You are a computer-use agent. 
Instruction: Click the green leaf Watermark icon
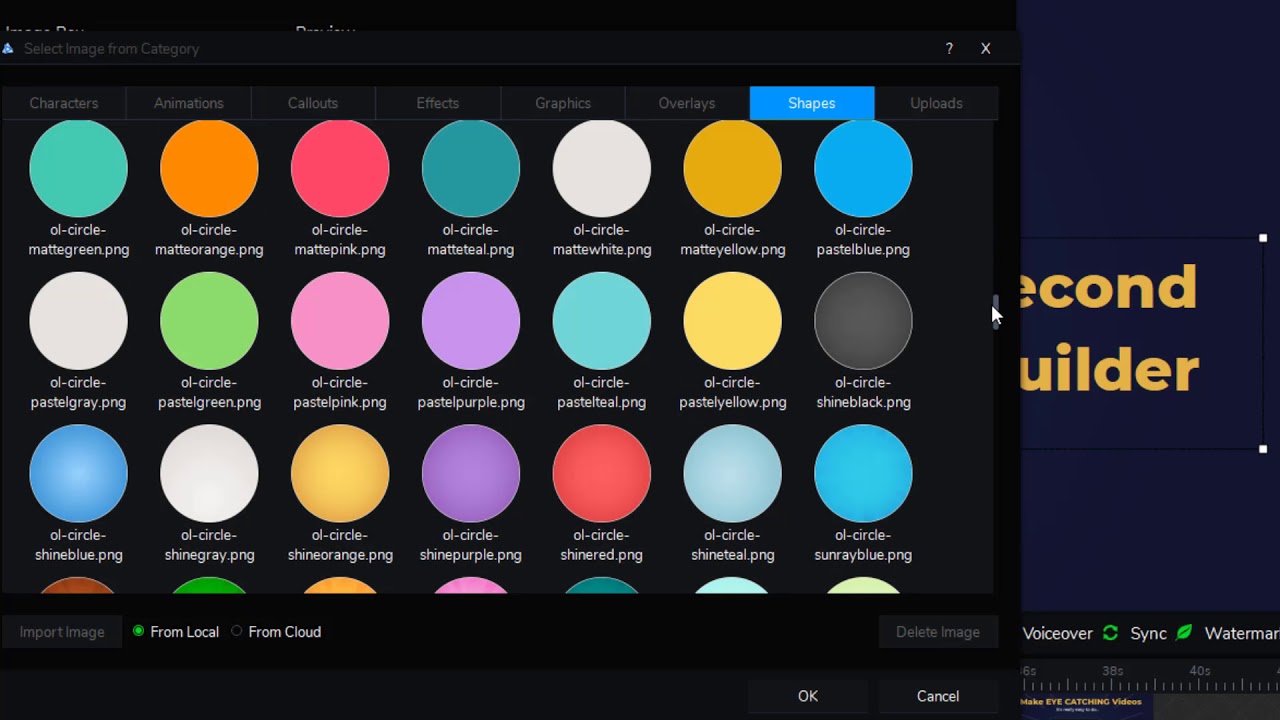[1184, 633]
